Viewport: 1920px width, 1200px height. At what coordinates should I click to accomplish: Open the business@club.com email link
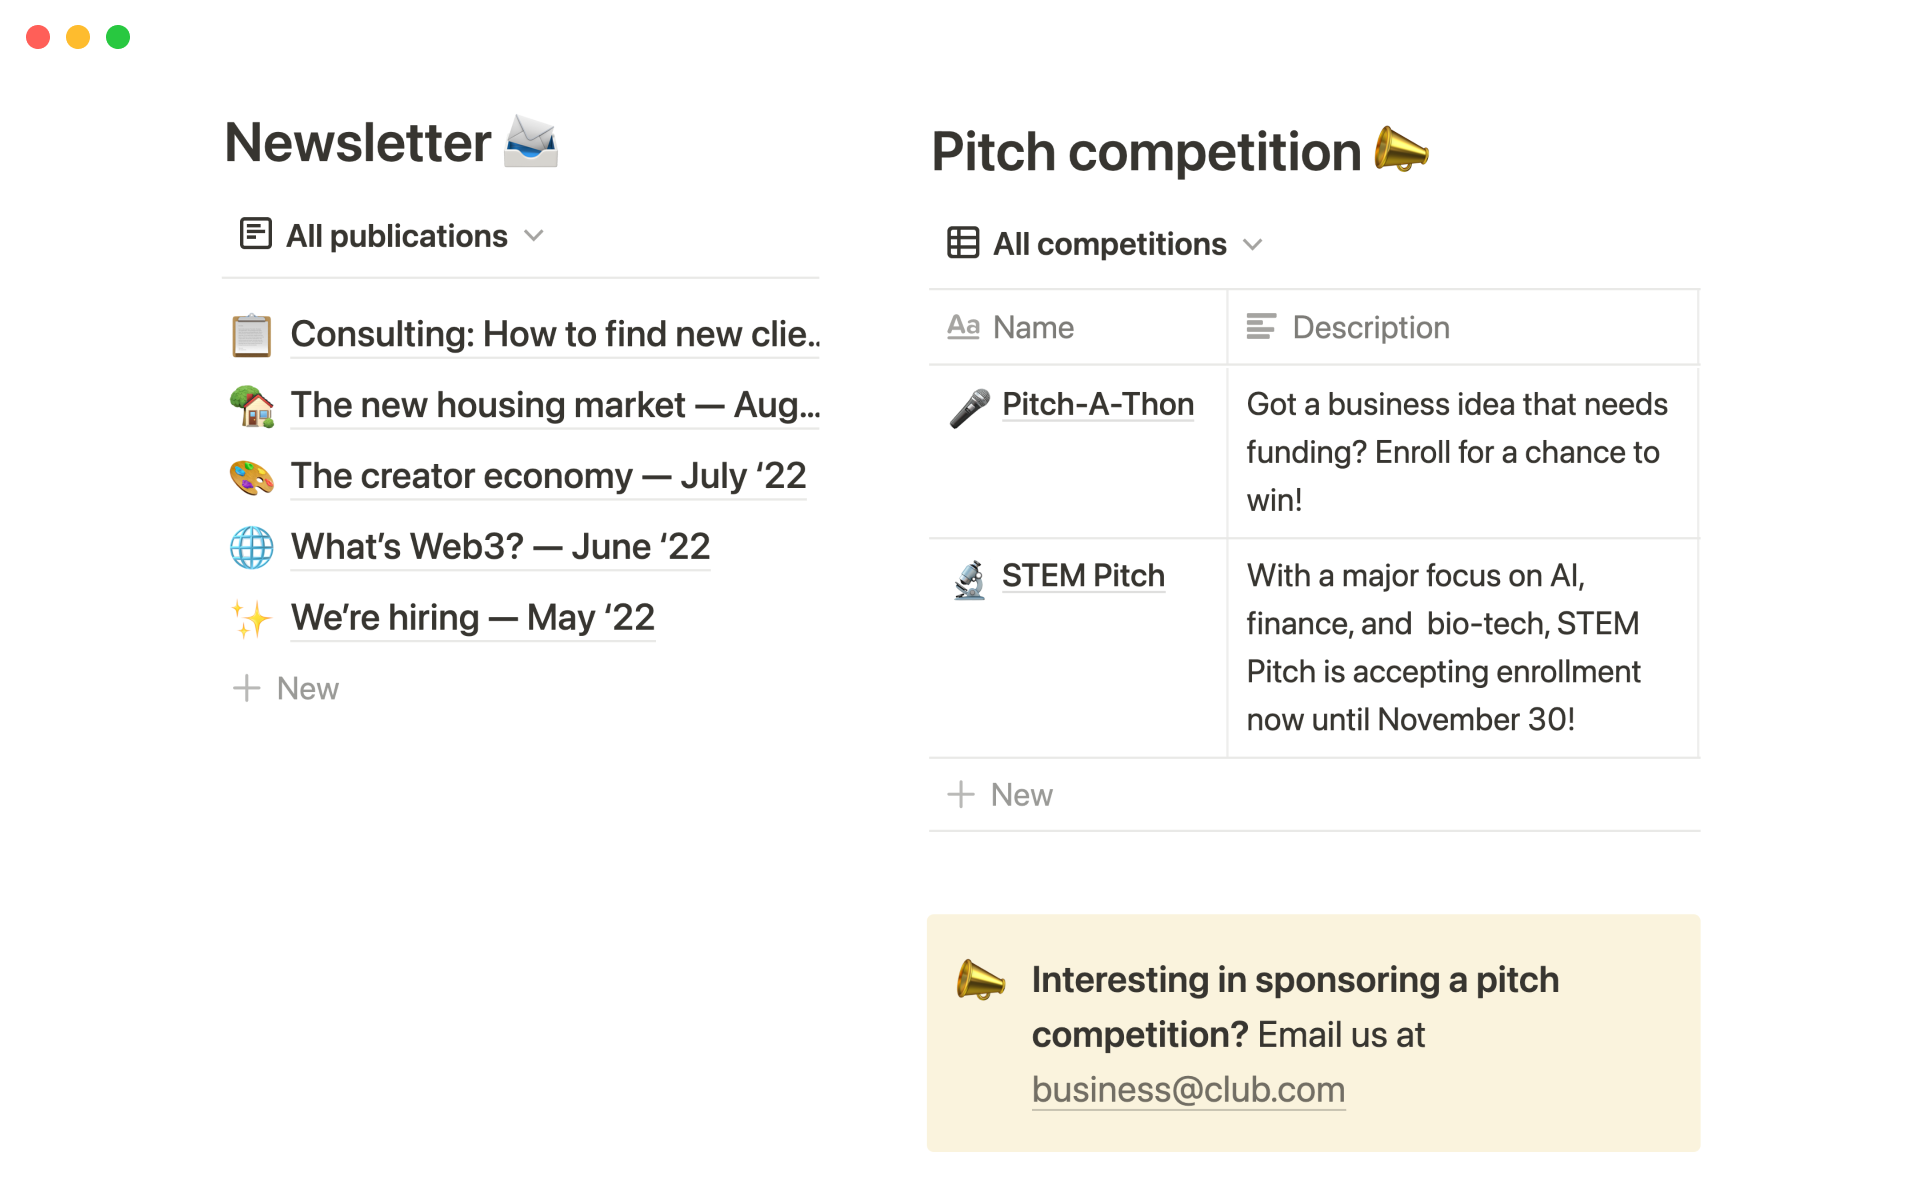click(1188, 1090)
